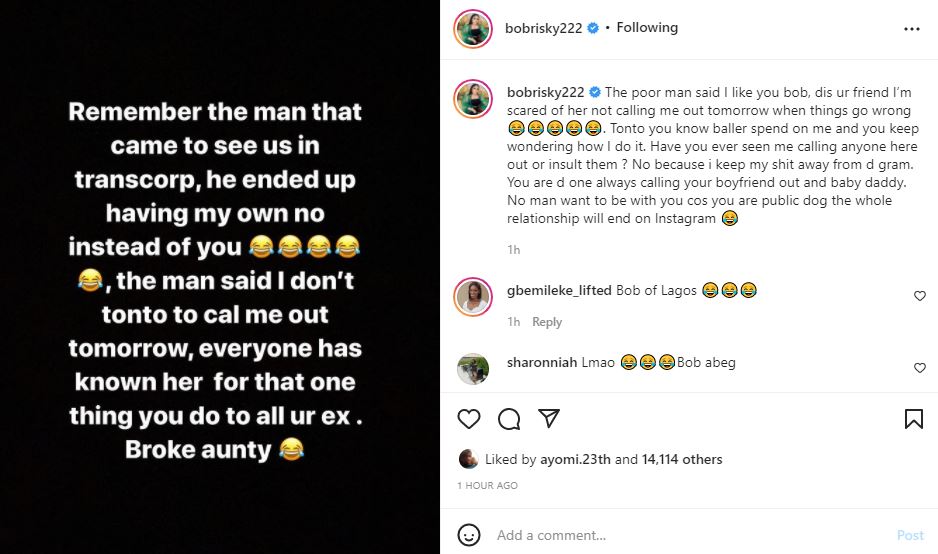Open emoji picker in comment box
This screenshot has width=938, height=554.
(469, 535)
